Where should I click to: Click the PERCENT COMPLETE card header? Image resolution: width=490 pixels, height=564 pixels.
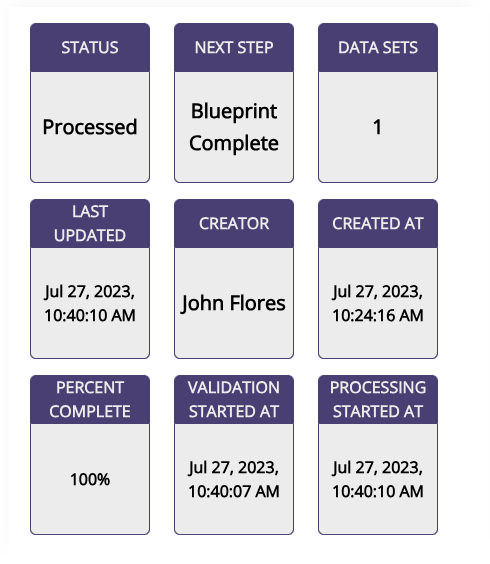pyautogui.click(x=90, y=400)
